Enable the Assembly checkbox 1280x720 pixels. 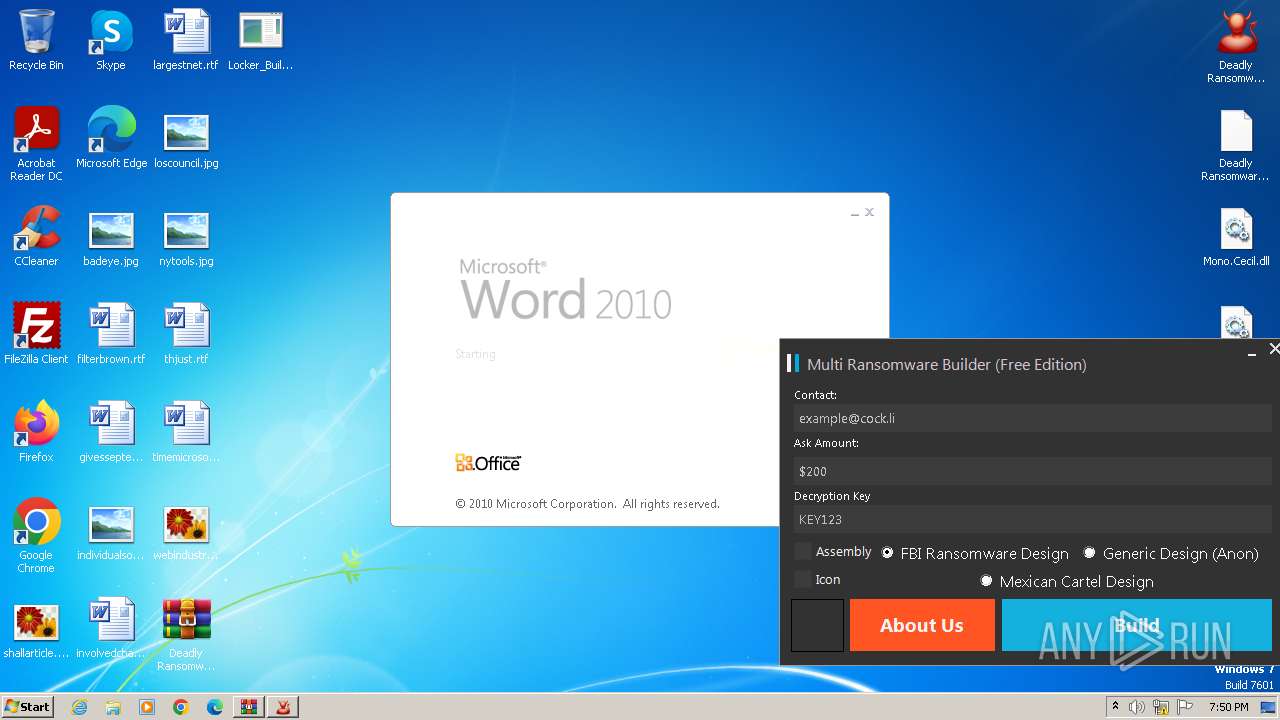tap(803, 552)
